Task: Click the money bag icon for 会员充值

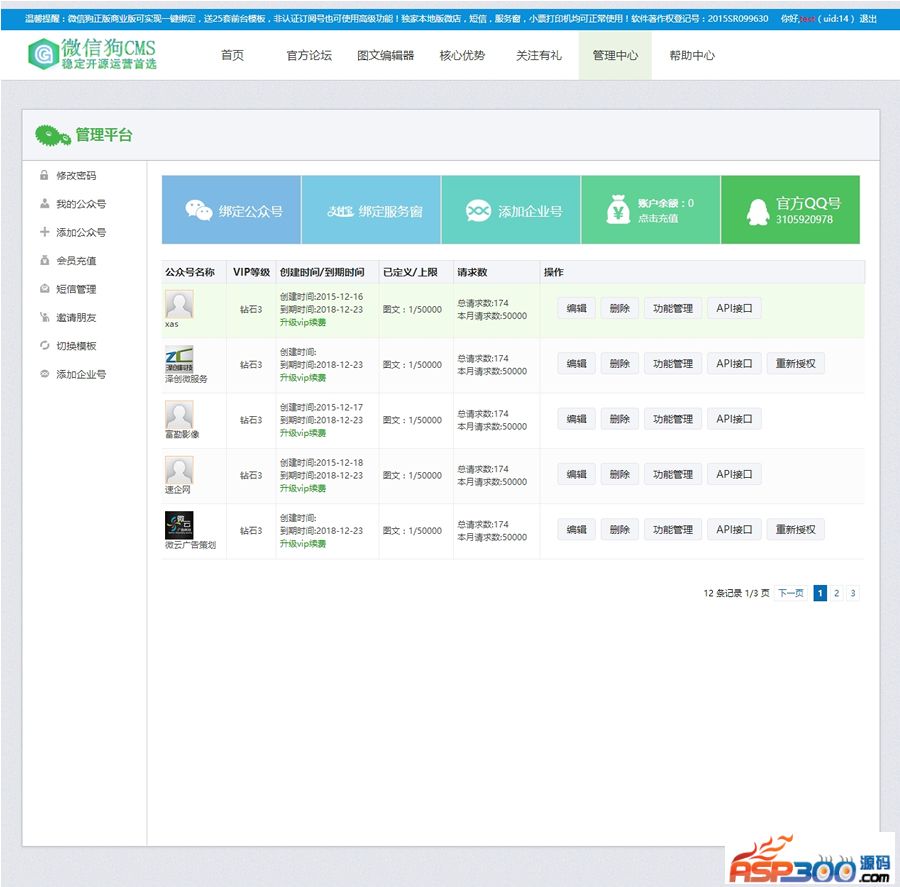Action: tap(44, 261)
